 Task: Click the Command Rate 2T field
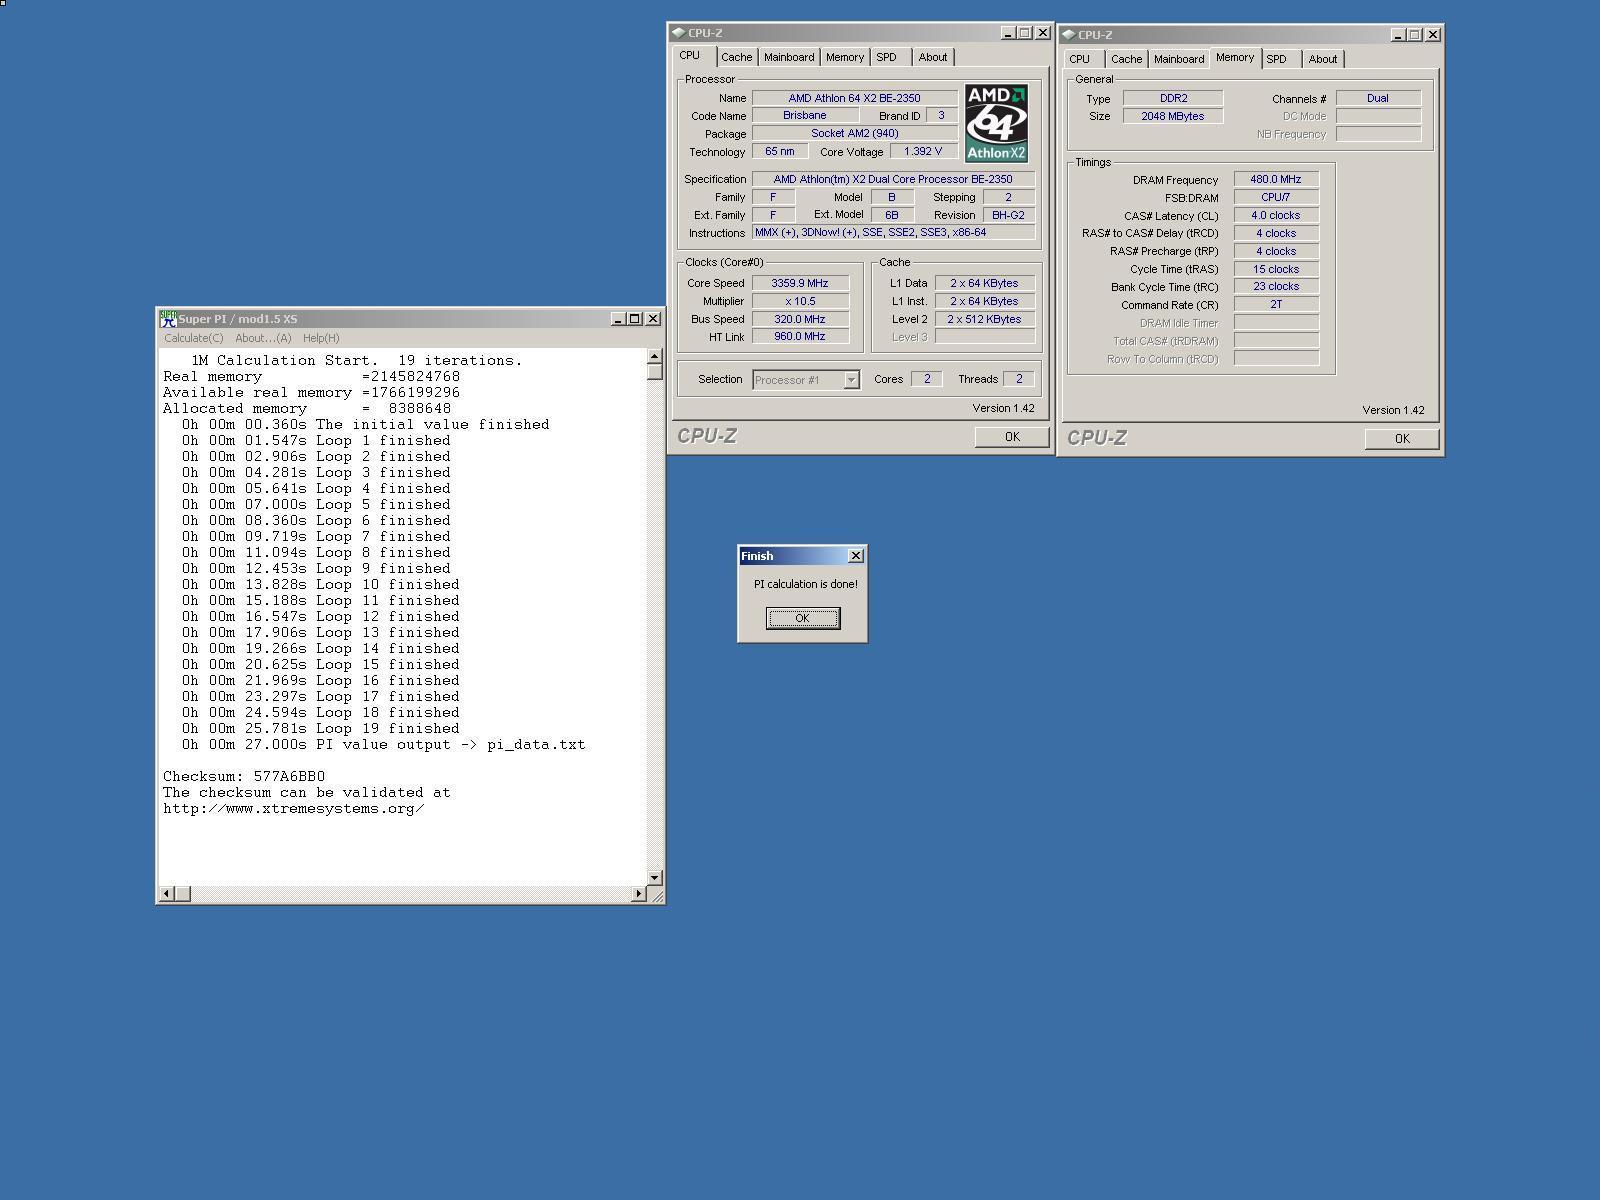1276,304
